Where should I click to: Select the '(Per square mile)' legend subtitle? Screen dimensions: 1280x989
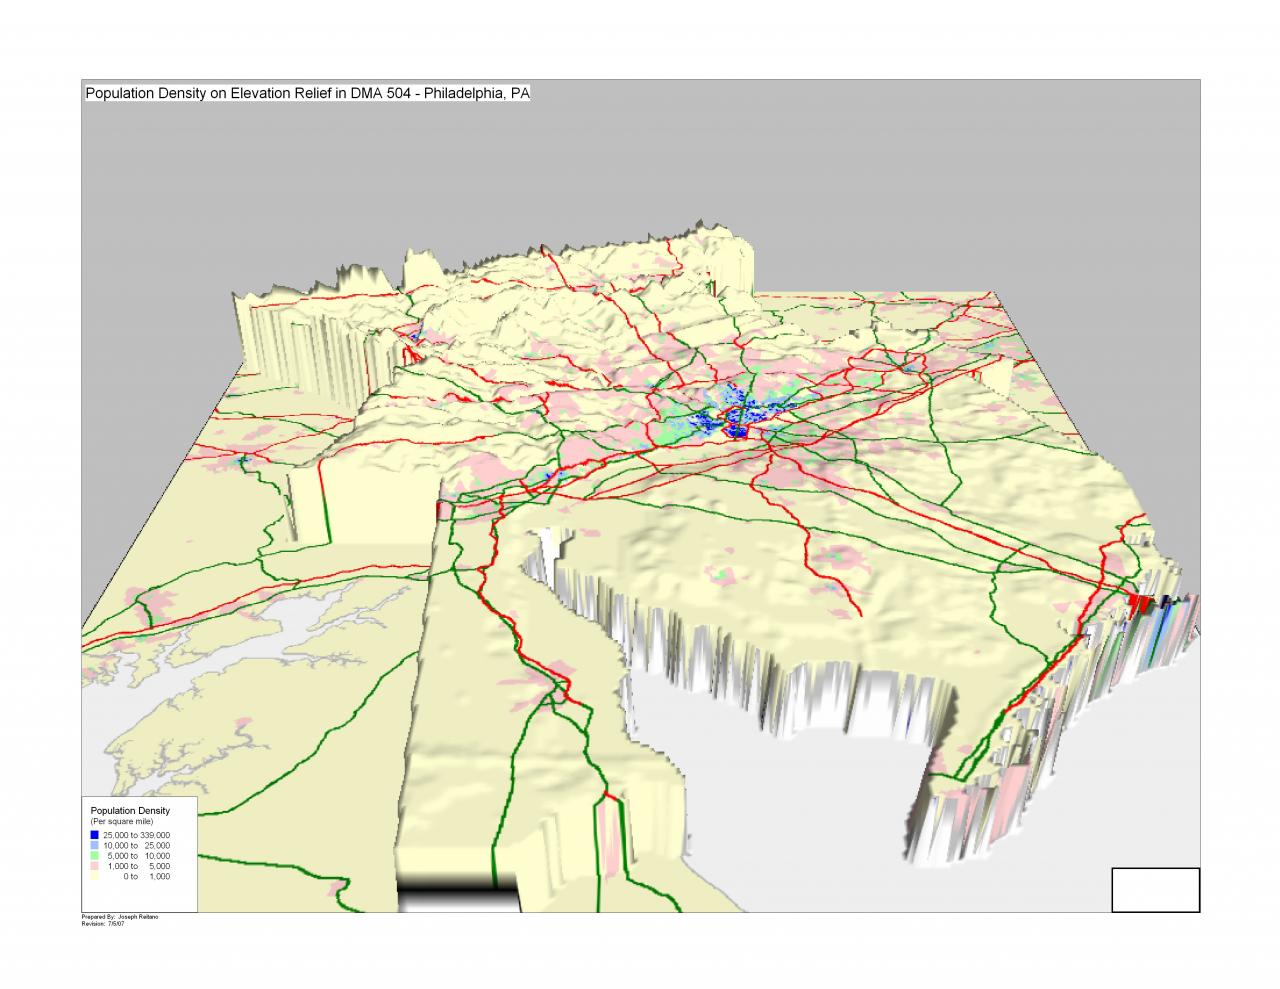[122, 821]
